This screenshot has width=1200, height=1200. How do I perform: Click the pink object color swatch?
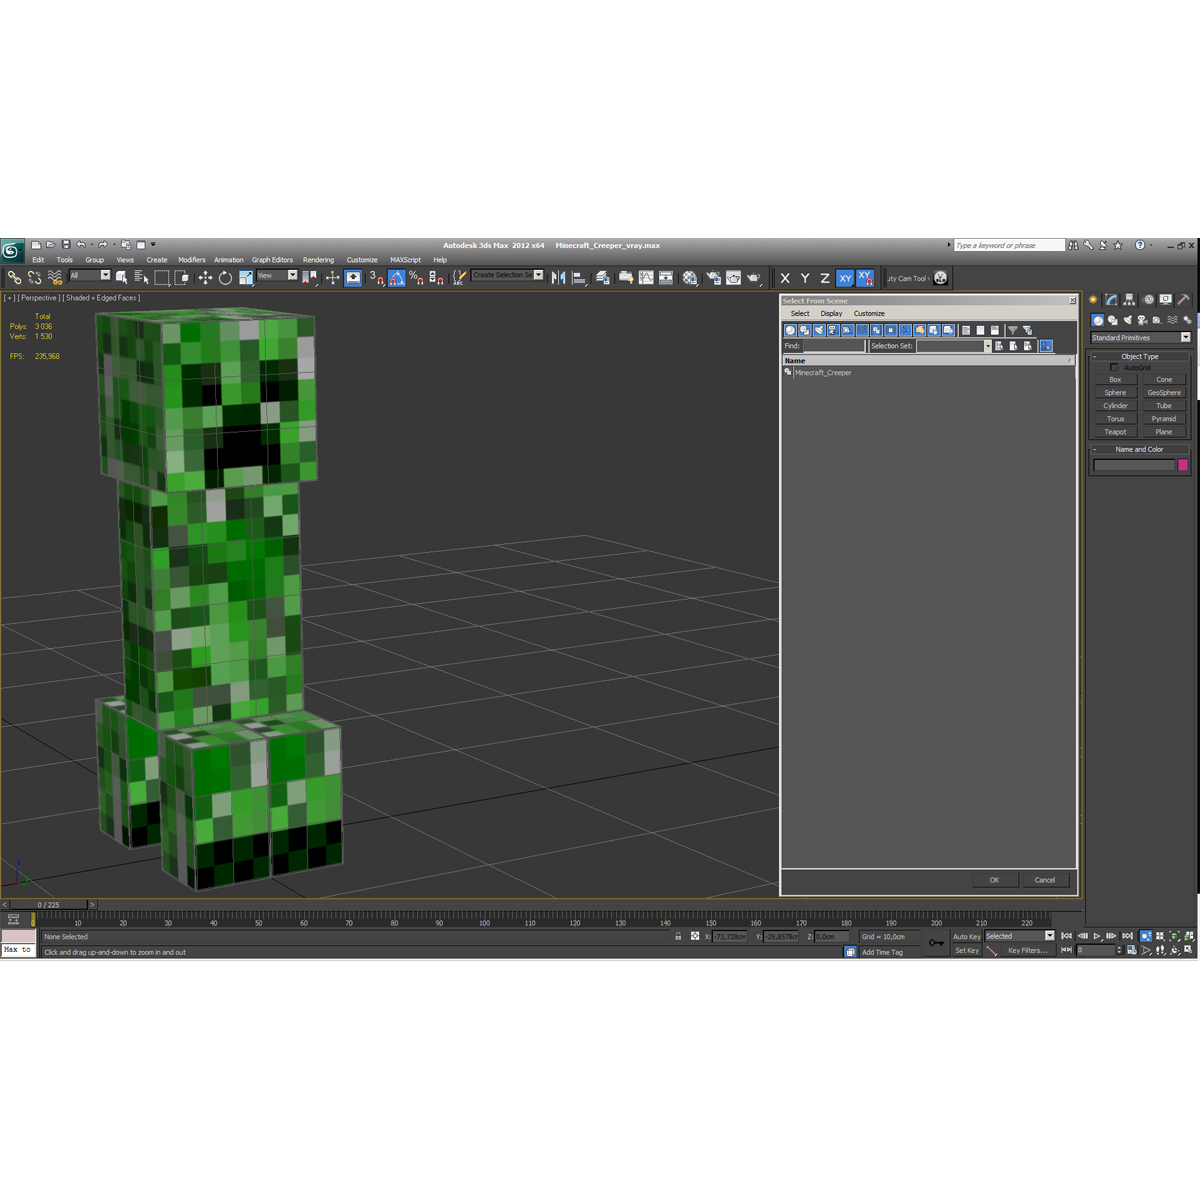click(x=1183, y=465)
